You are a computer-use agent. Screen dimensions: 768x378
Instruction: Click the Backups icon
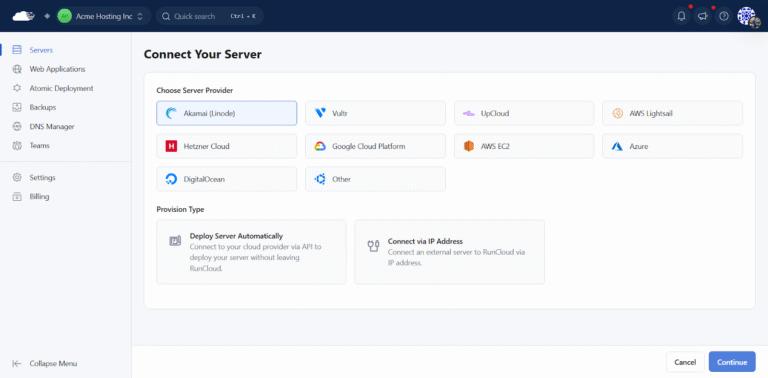tap(17, 107)
